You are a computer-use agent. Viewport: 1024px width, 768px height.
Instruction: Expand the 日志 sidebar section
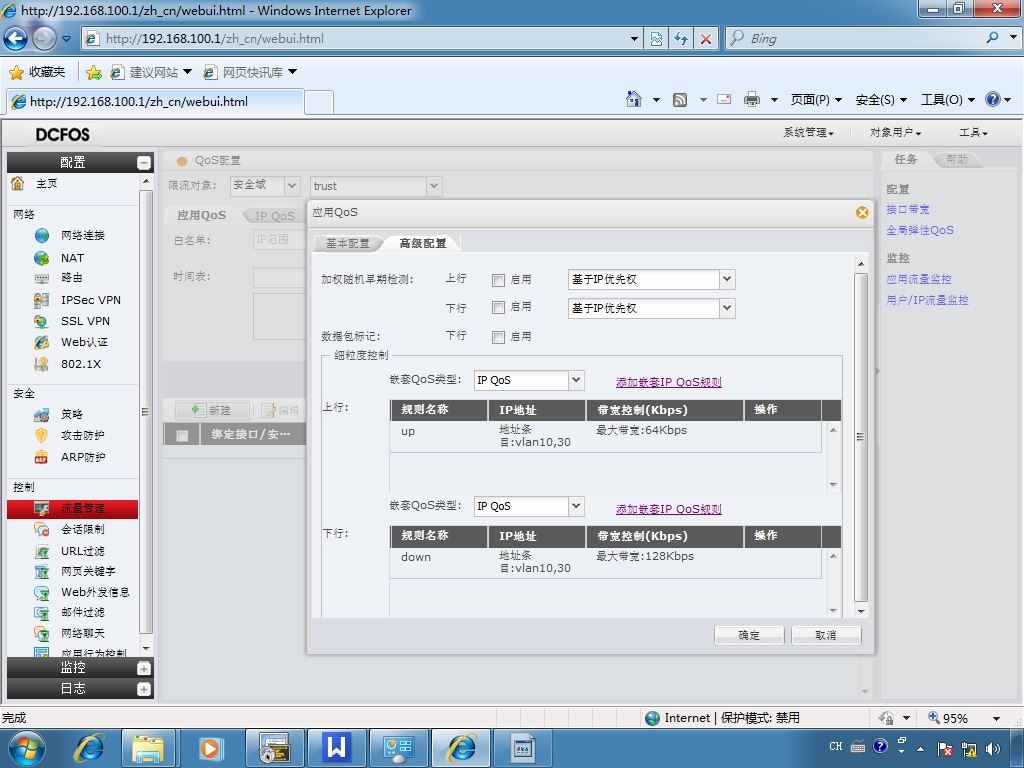(x=144, y=689)
